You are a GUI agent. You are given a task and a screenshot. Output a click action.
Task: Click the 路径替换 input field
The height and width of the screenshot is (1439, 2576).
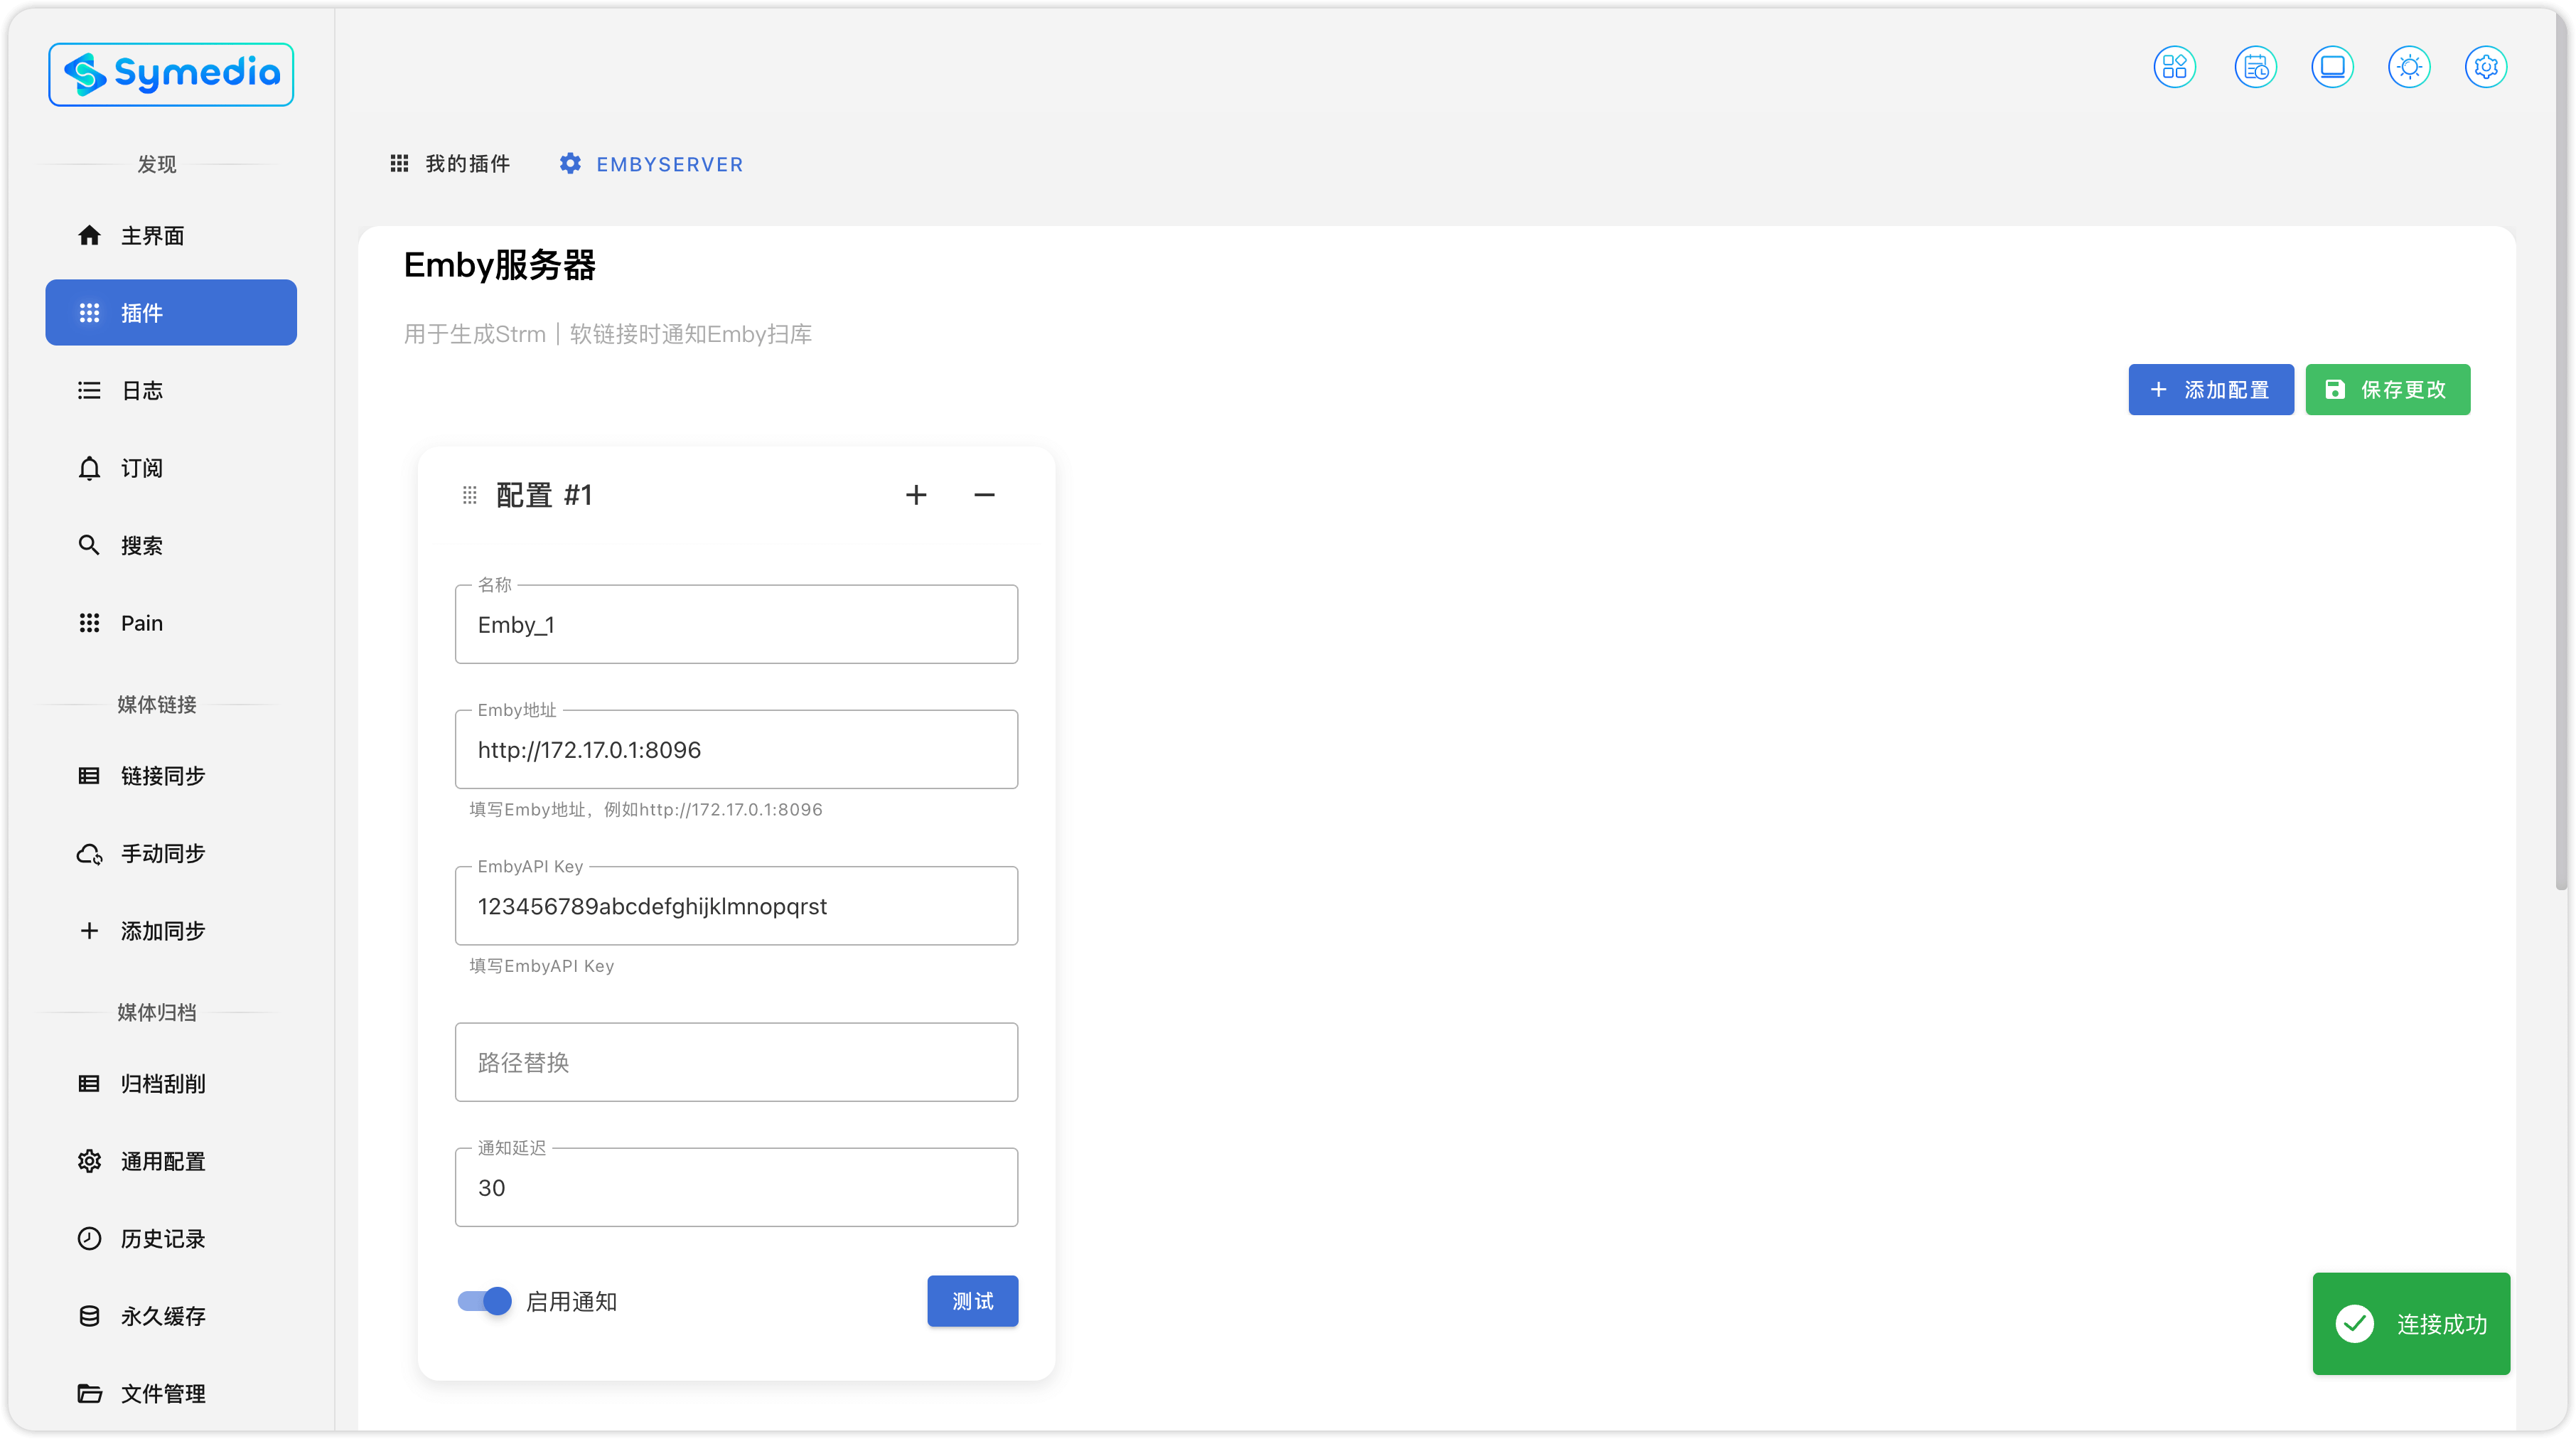(x=736, y=1062)
